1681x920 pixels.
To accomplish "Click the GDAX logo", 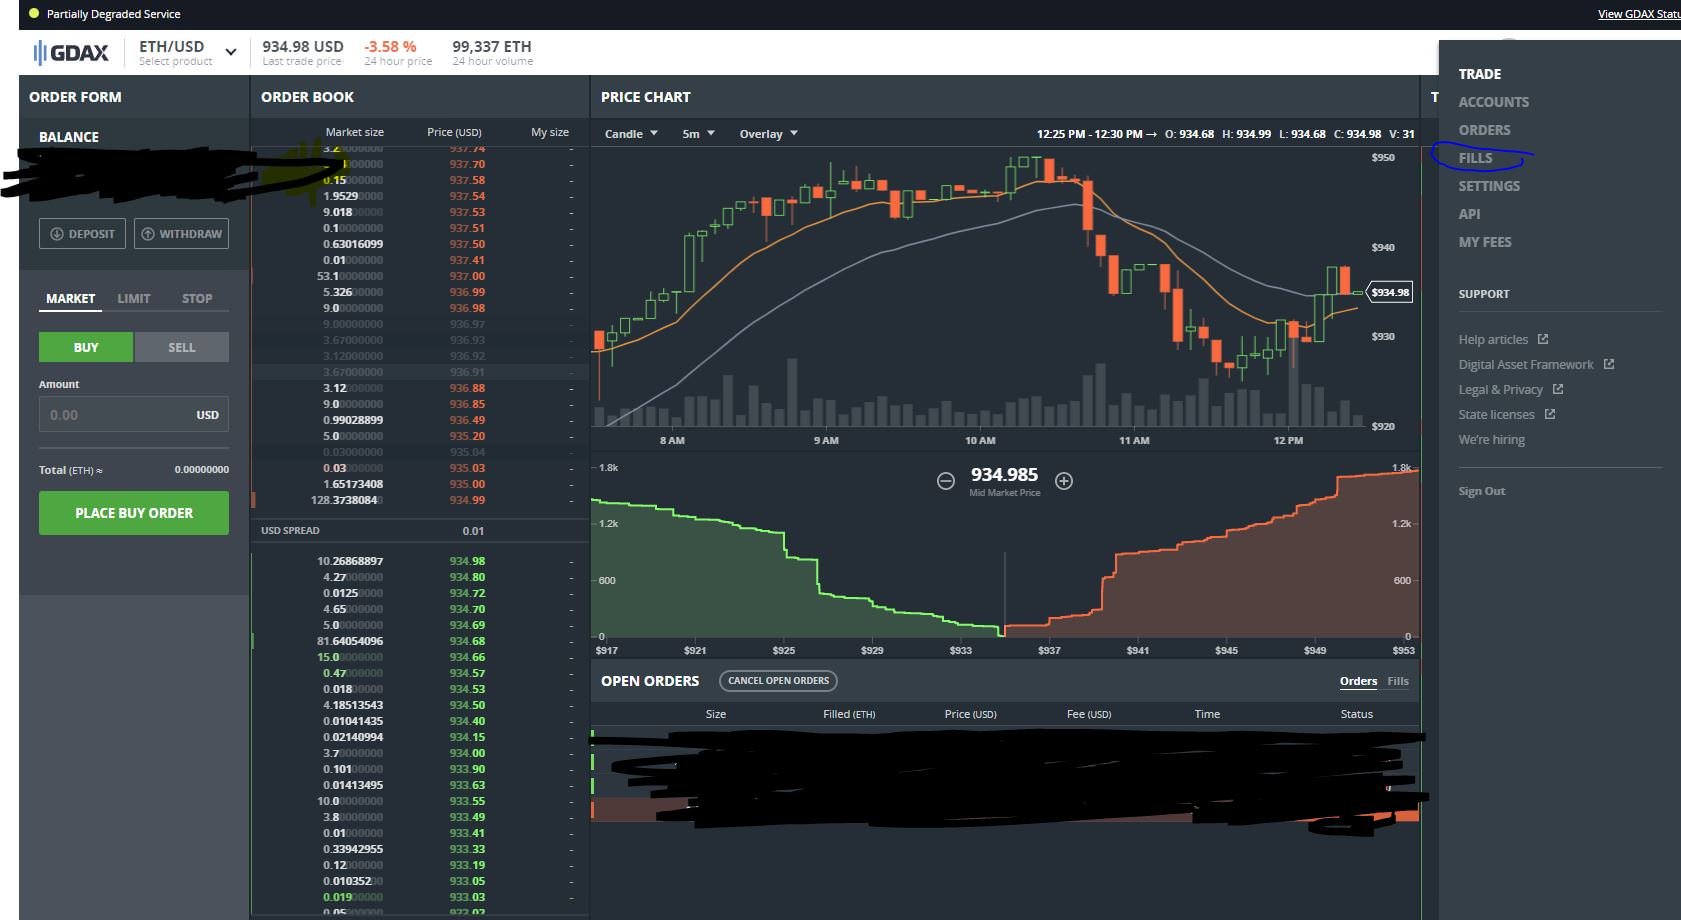I will point(70,53).
